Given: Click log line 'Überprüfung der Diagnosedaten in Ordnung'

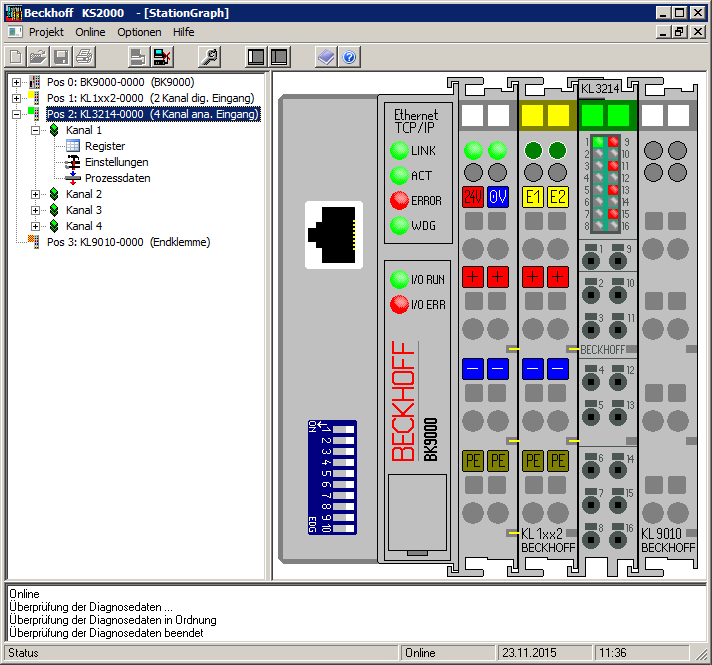Looking at the screenshot, I should coord(113,620).
